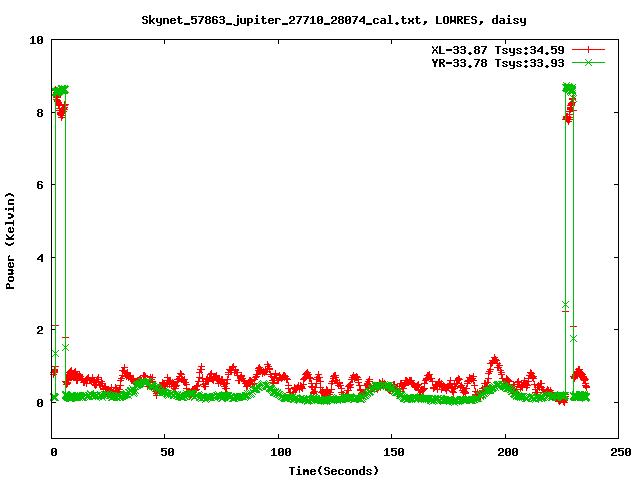Click the green YR bump near 145 seconds

tap(382, 386)
